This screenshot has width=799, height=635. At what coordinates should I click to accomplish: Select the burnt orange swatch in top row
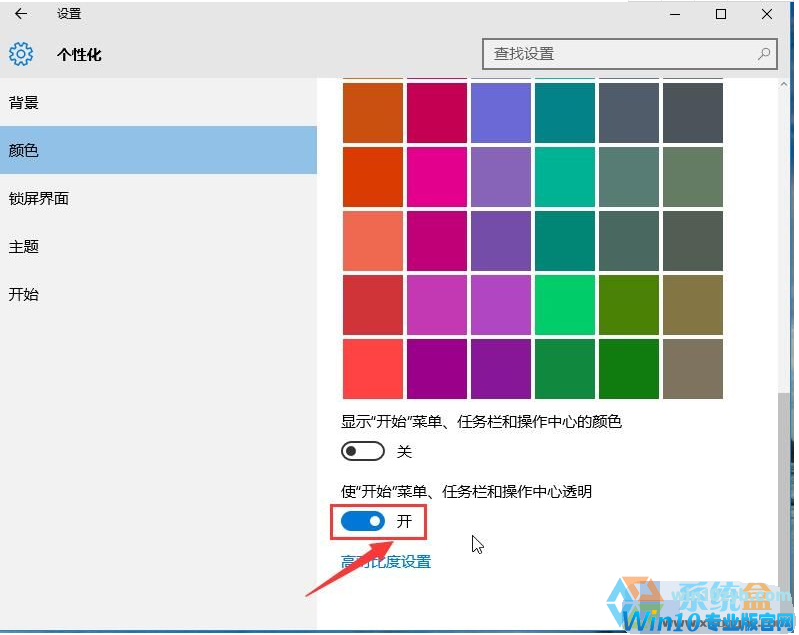coord(373,112)
